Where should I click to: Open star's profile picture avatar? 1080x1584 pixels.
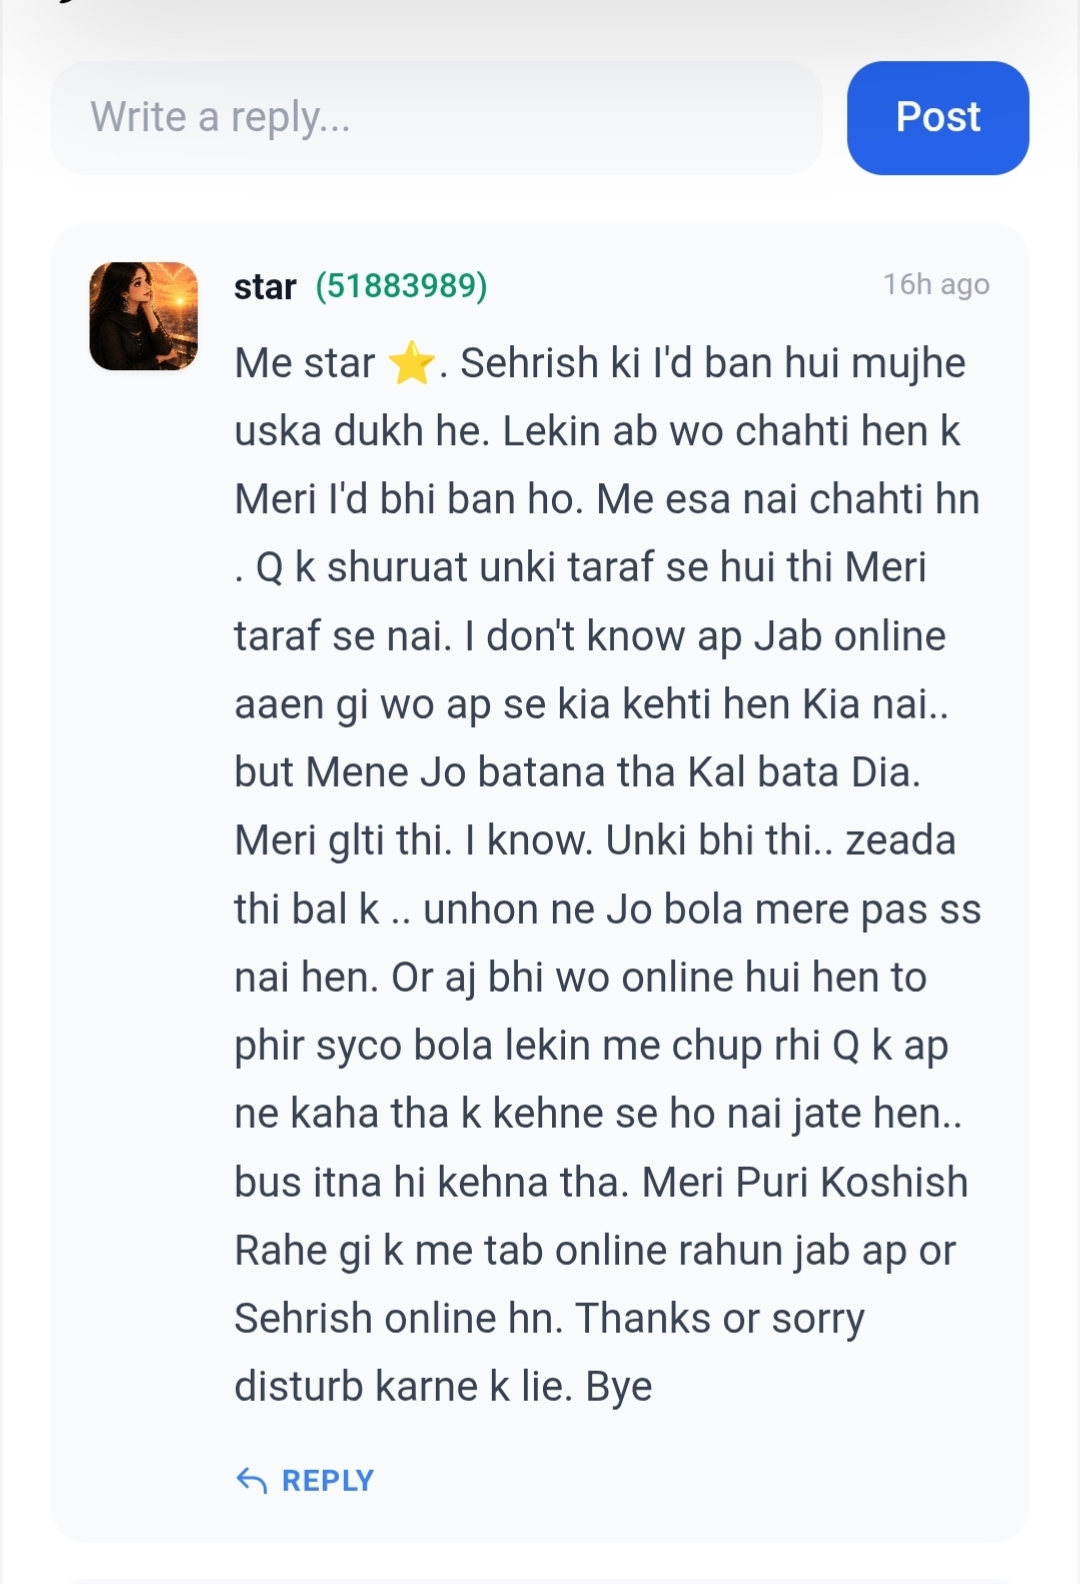[144, 316]
